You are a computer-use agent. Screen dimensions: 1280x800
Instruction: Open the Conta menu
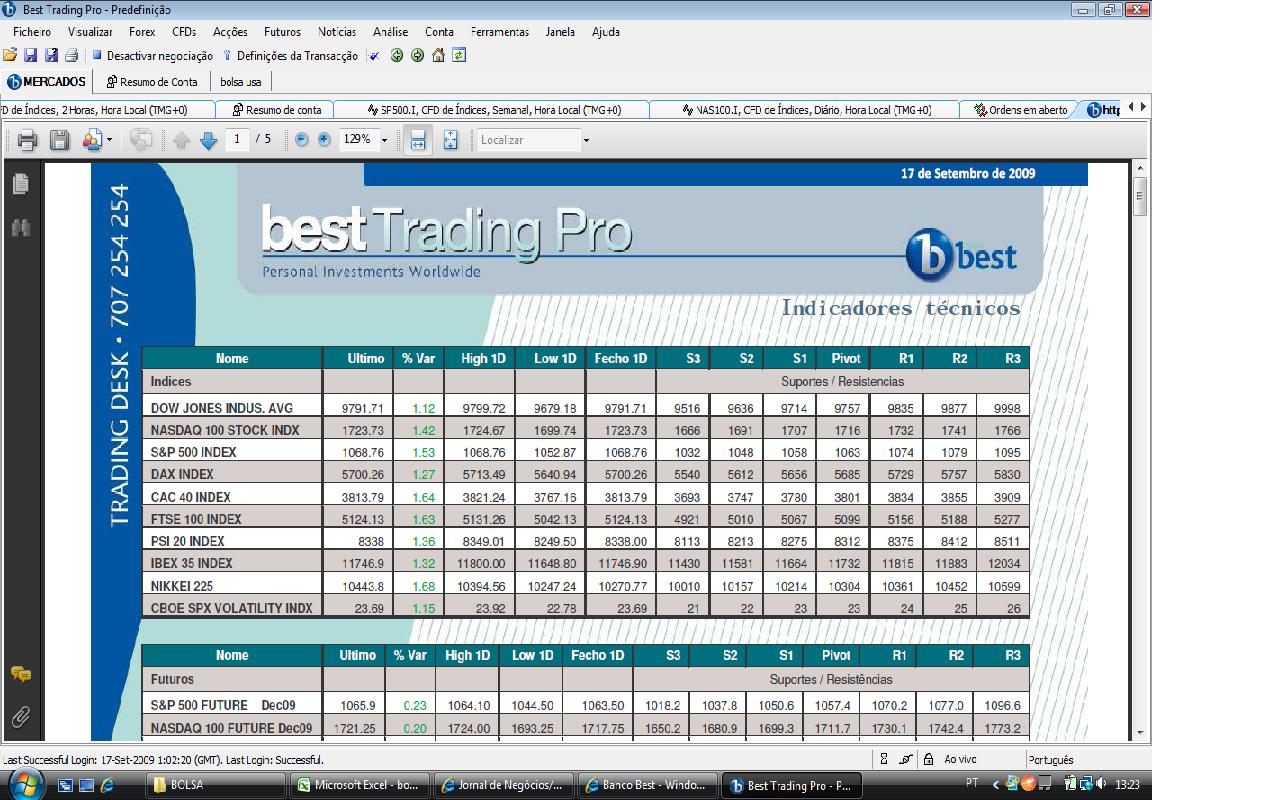[439, 32]
